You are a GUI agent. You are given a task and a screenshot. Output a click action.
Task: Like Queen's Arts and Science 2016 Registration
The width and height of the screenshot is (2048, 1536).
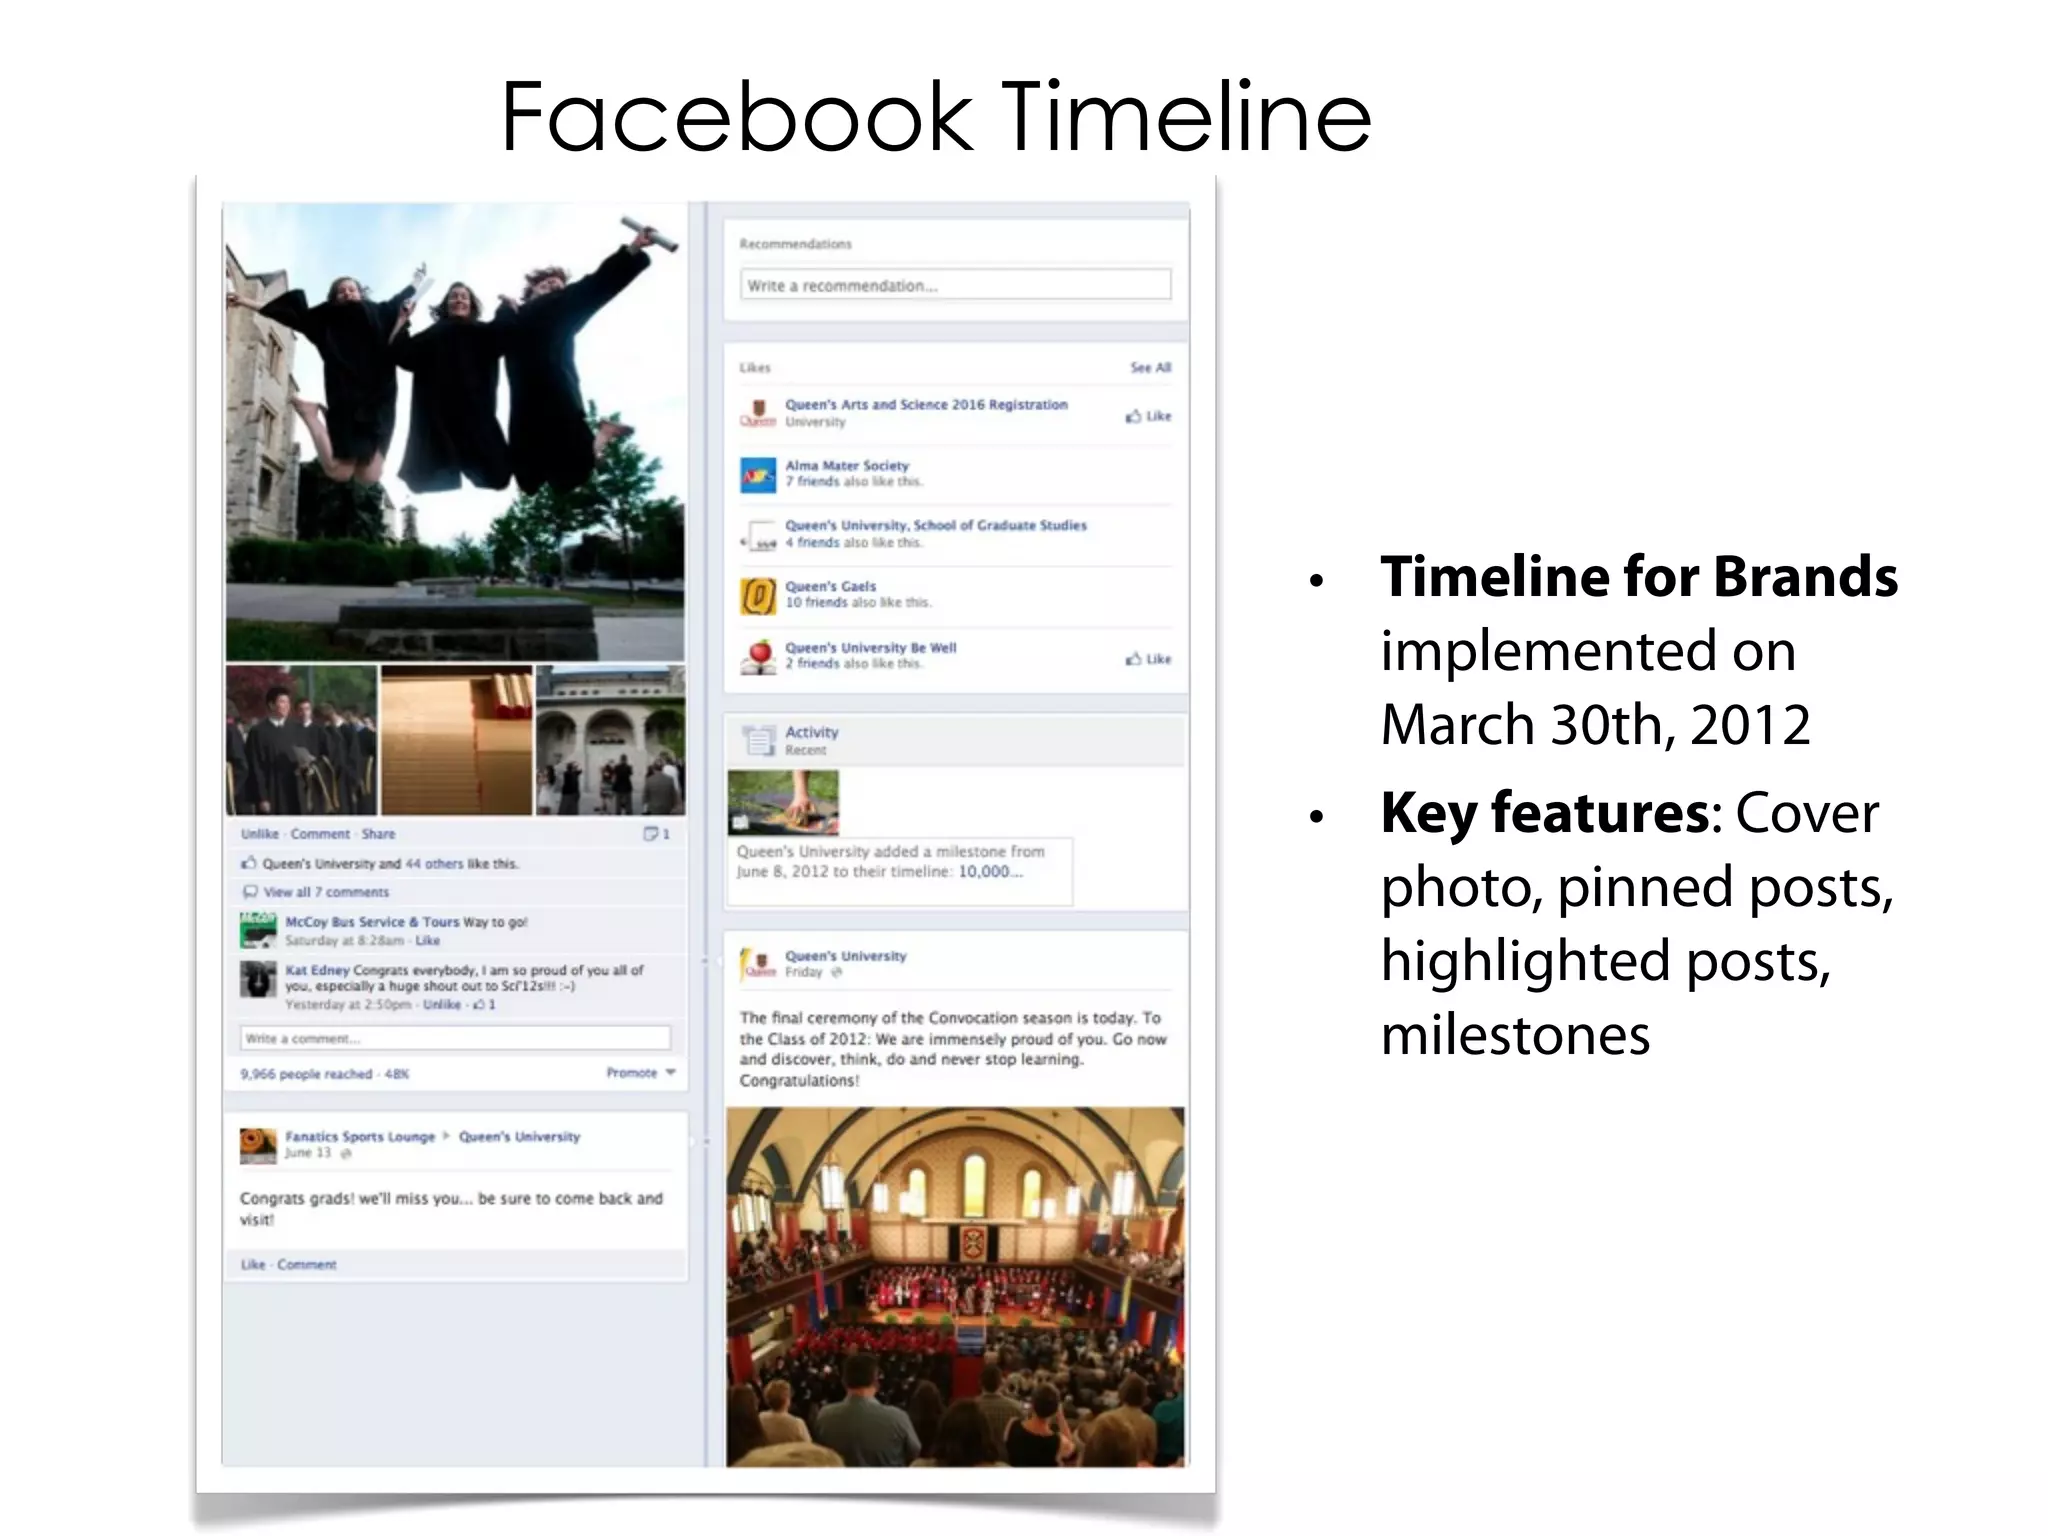click(x=1148, y=416)
